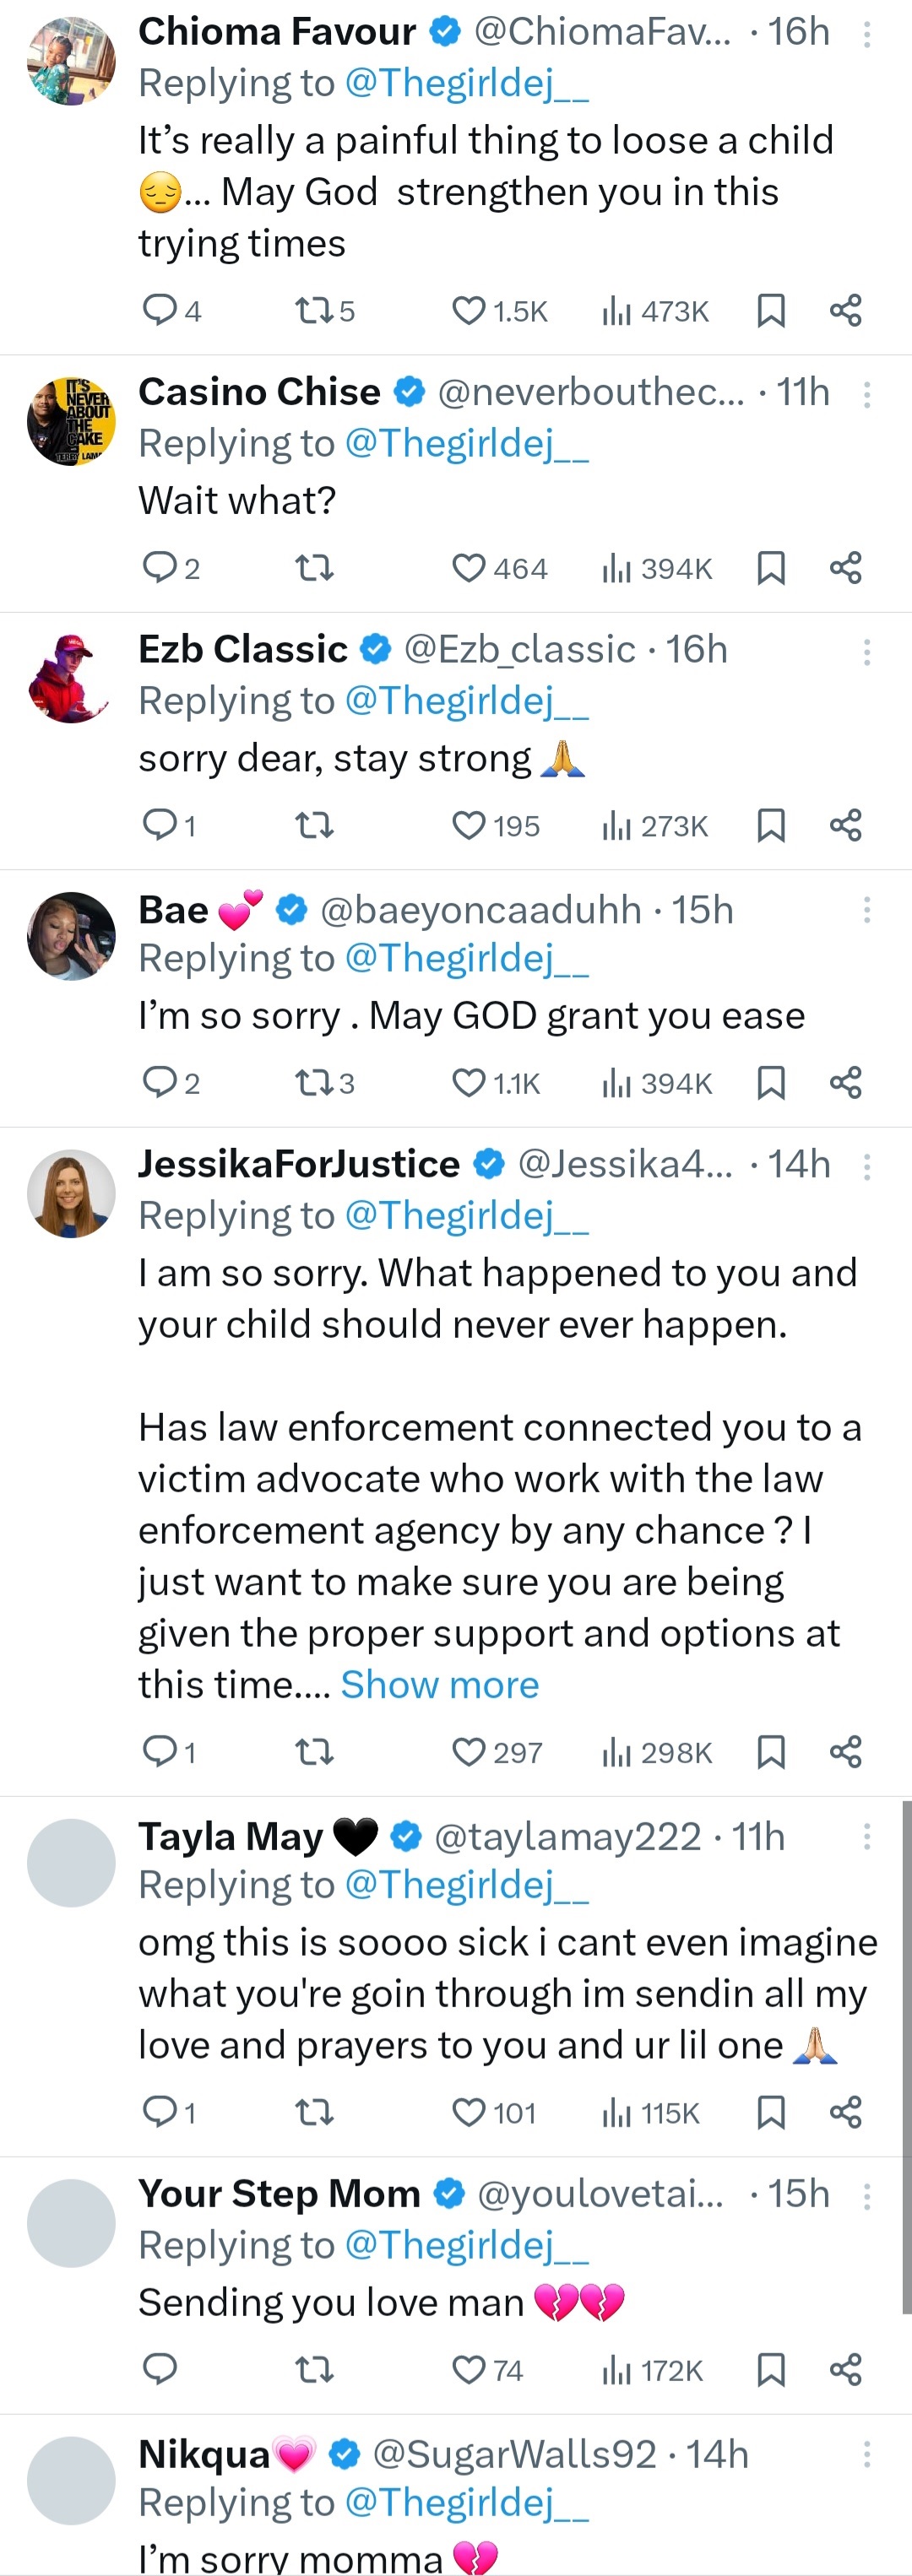The width and height of the screenshot is (912, 2576).
Task: View analytics on Ezb Classic's reply
Action: point(655,825)
